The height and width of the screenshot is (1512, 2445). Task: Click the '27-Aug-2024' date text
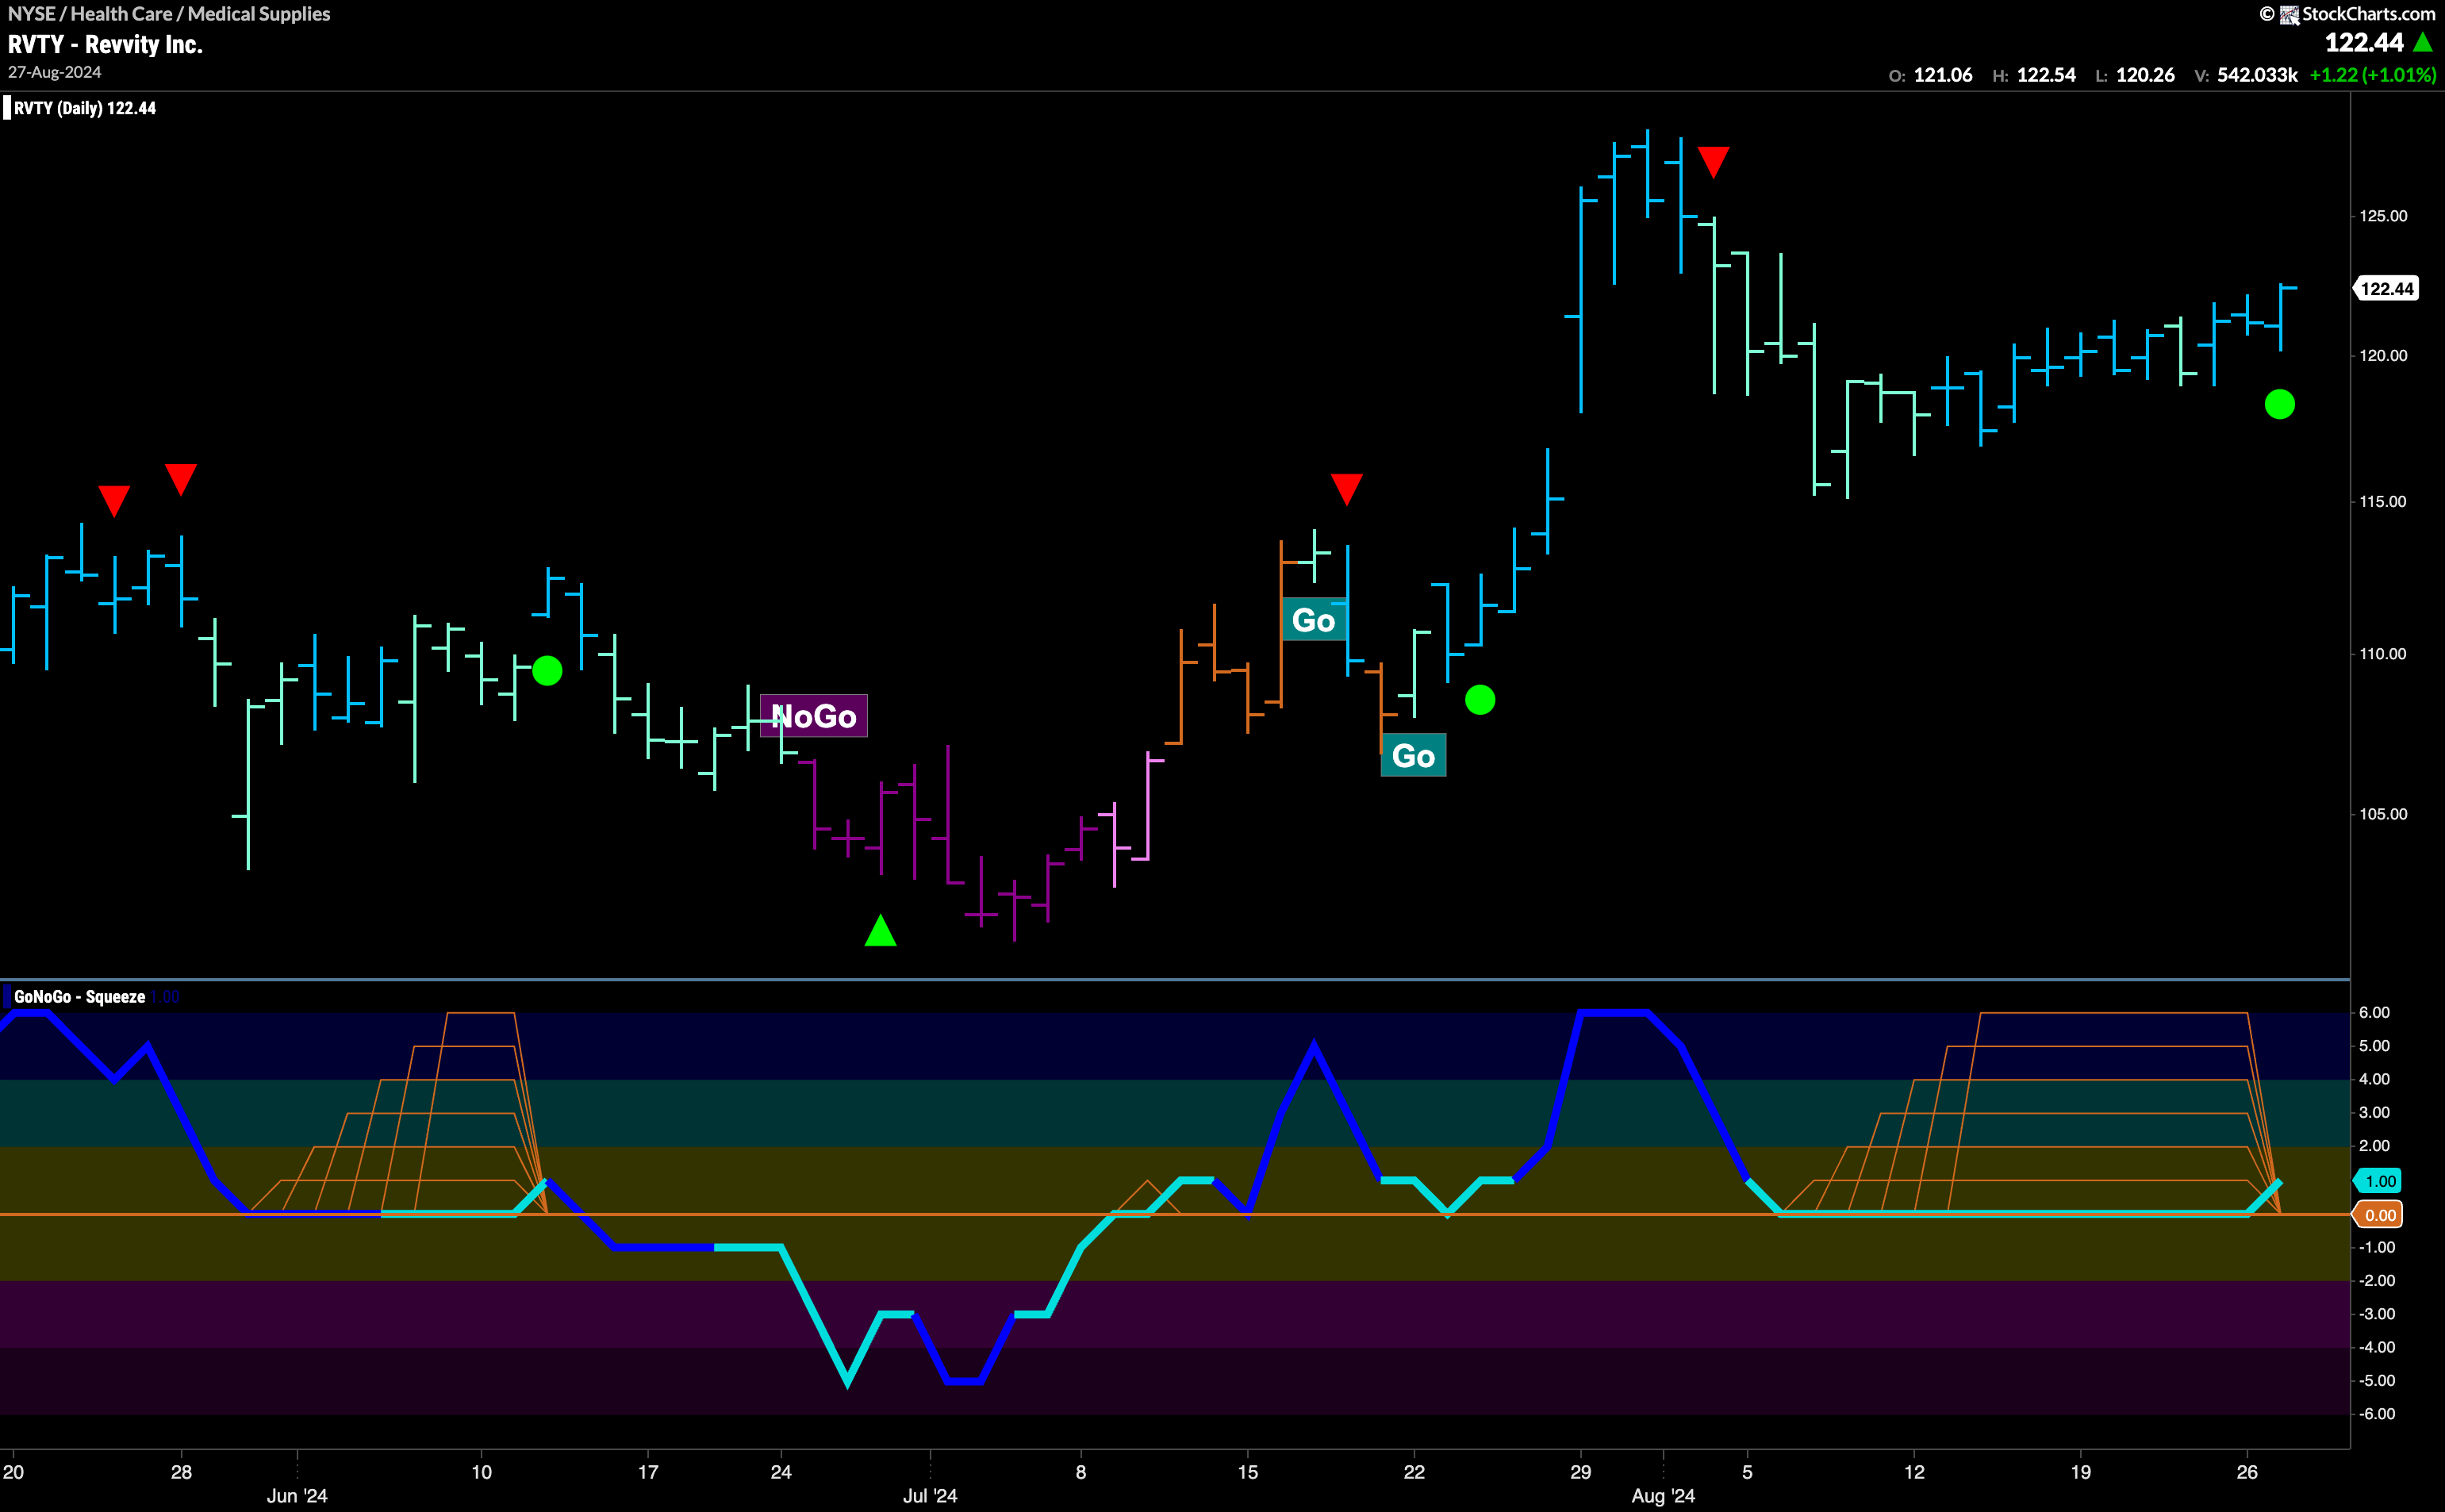[x=54, y=72]
